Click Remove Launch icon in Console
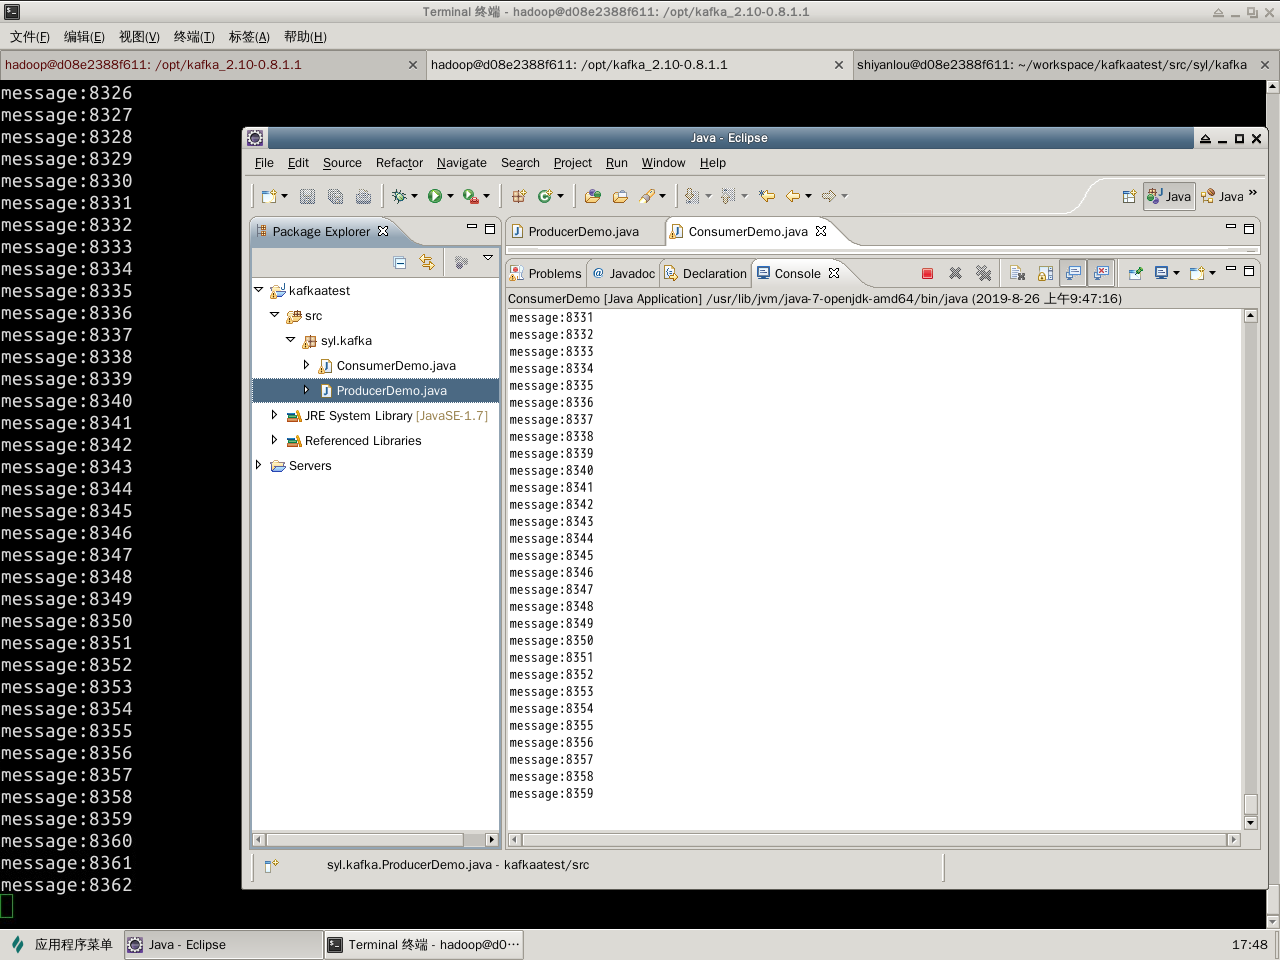Viewport: 1280px width, 960px height. click(955, 273)
